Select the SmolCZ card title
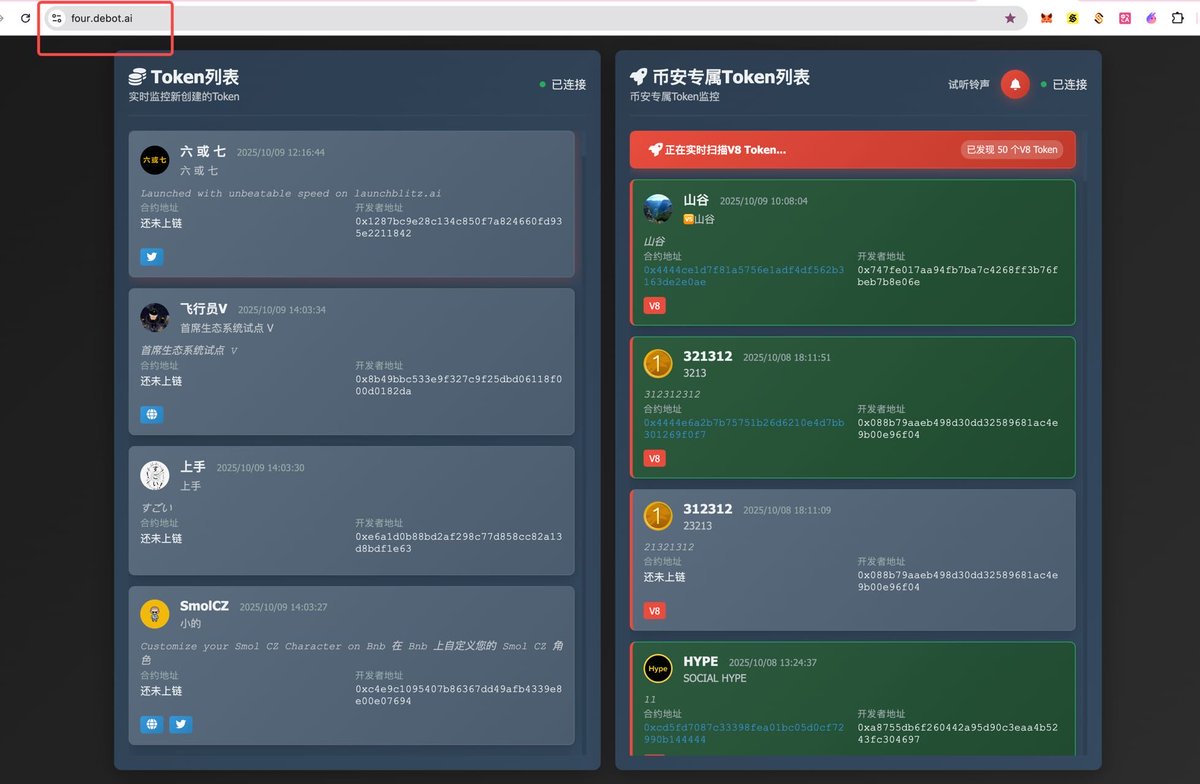This screenshot has width=1200, height=784. click(x=204, y=606)
